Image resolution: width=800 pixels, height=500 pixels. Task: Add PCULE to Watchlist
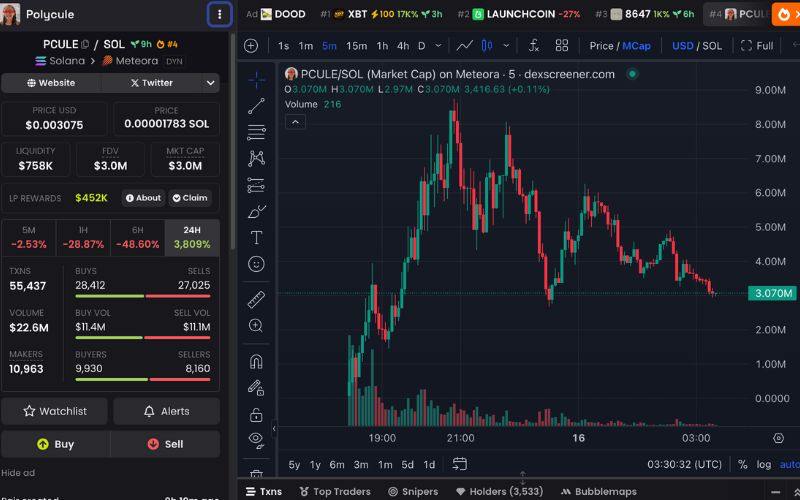[x=55, y=411]
